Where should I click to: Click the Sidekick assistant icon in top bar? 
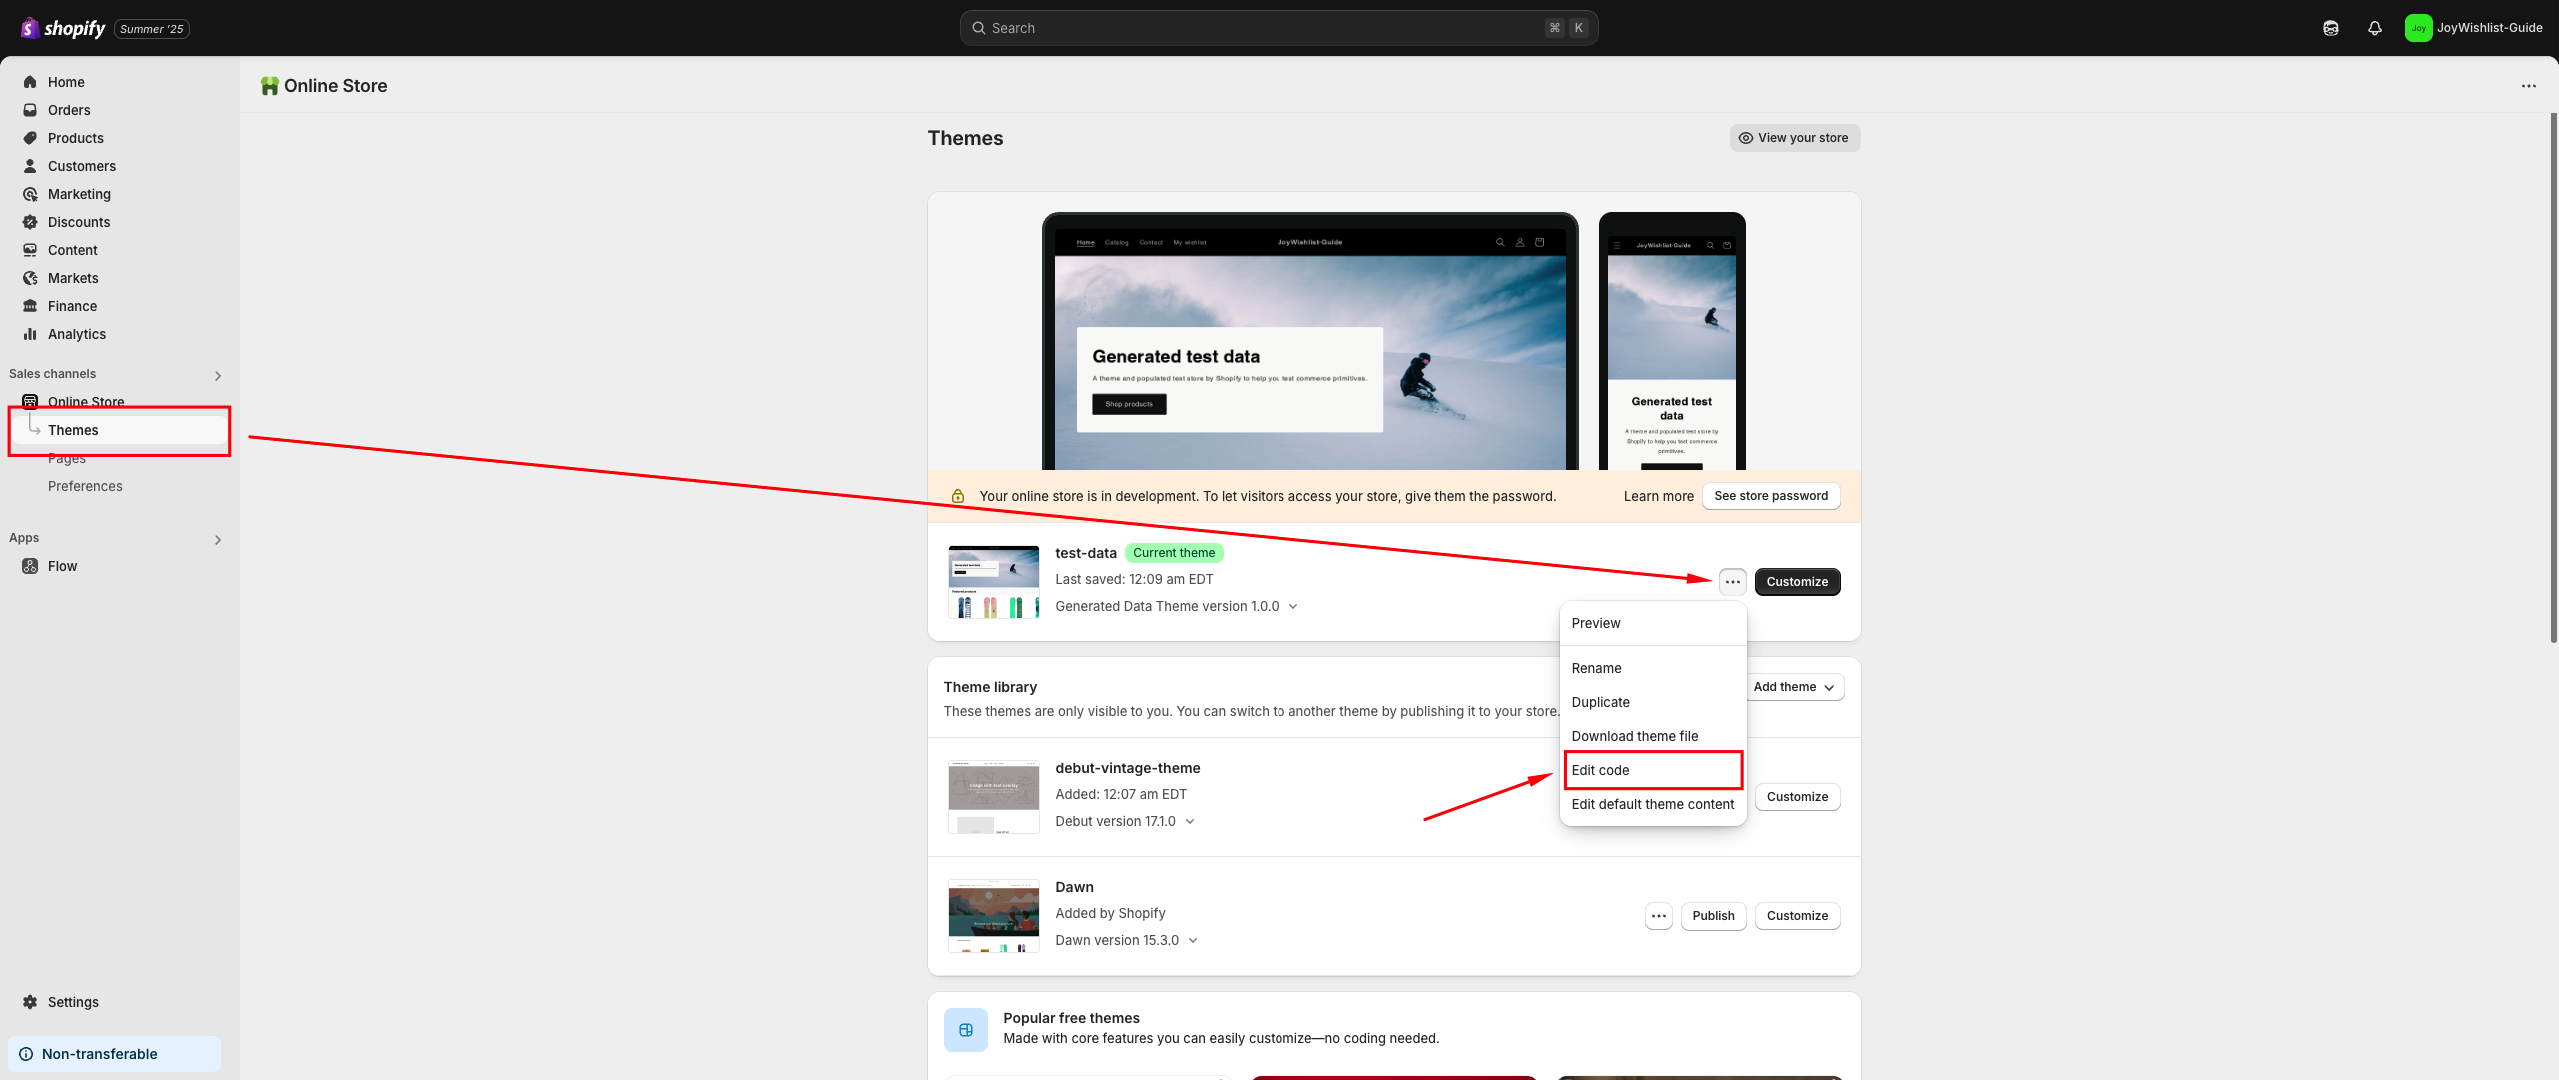pyautogui.click(x=2330, y=28)
